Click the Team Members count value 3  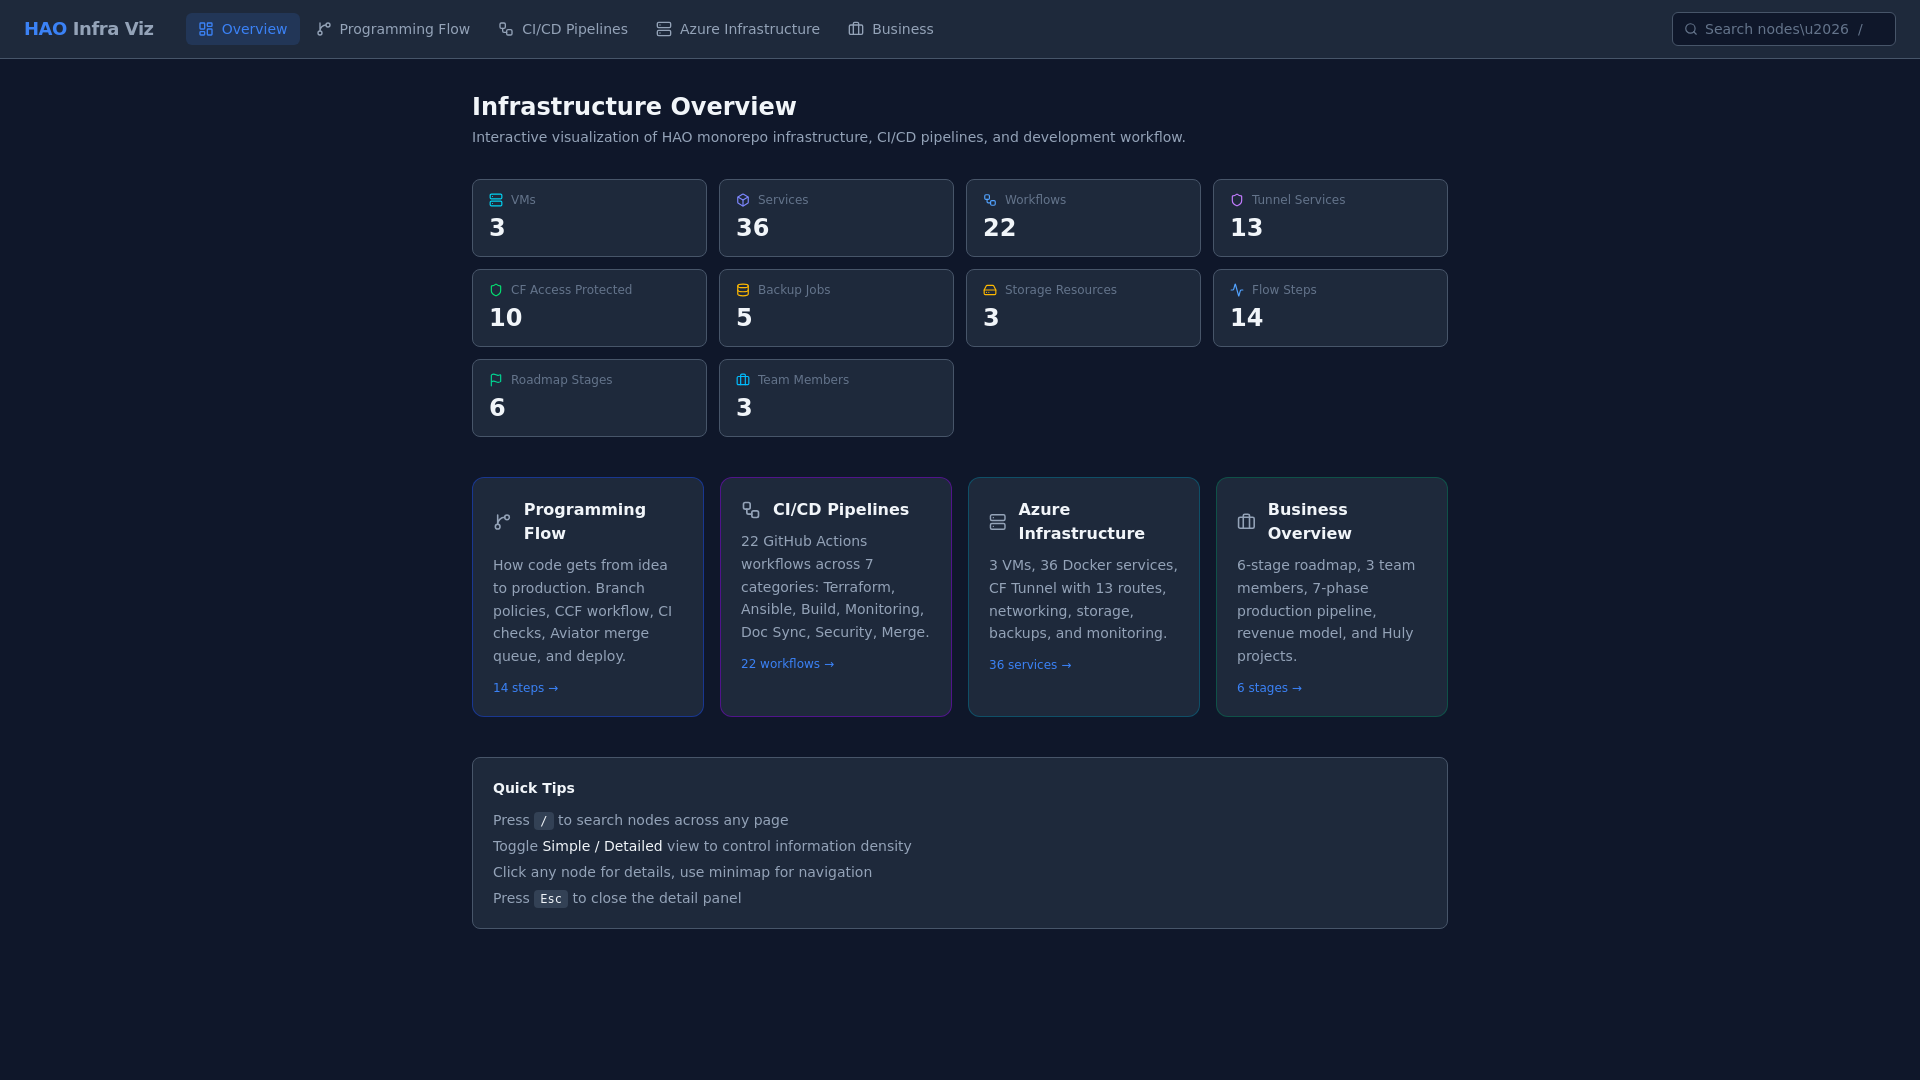point(744,408)
